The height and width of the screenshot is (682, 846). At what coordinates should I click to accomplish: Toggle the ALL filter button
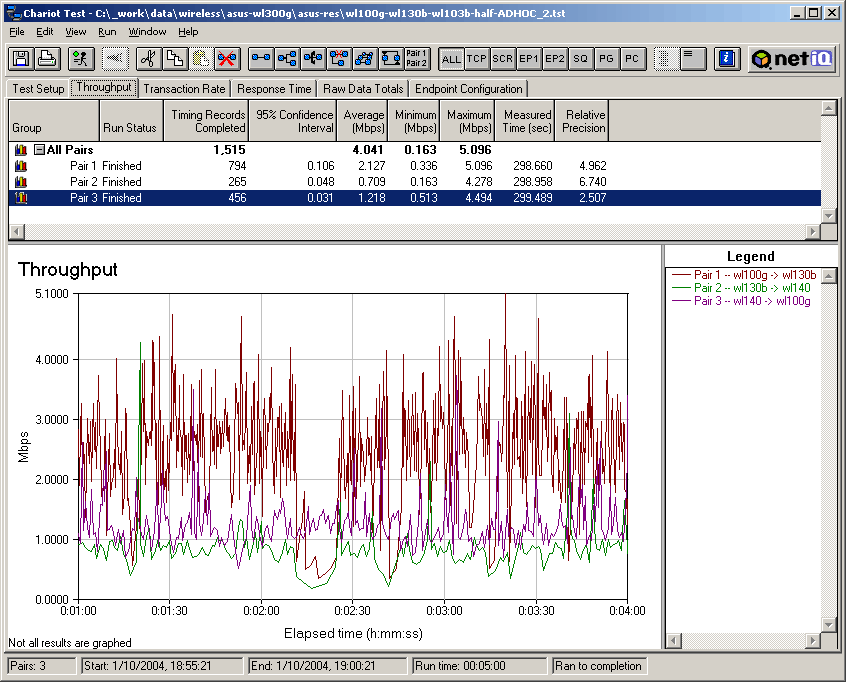coord(450,59)
